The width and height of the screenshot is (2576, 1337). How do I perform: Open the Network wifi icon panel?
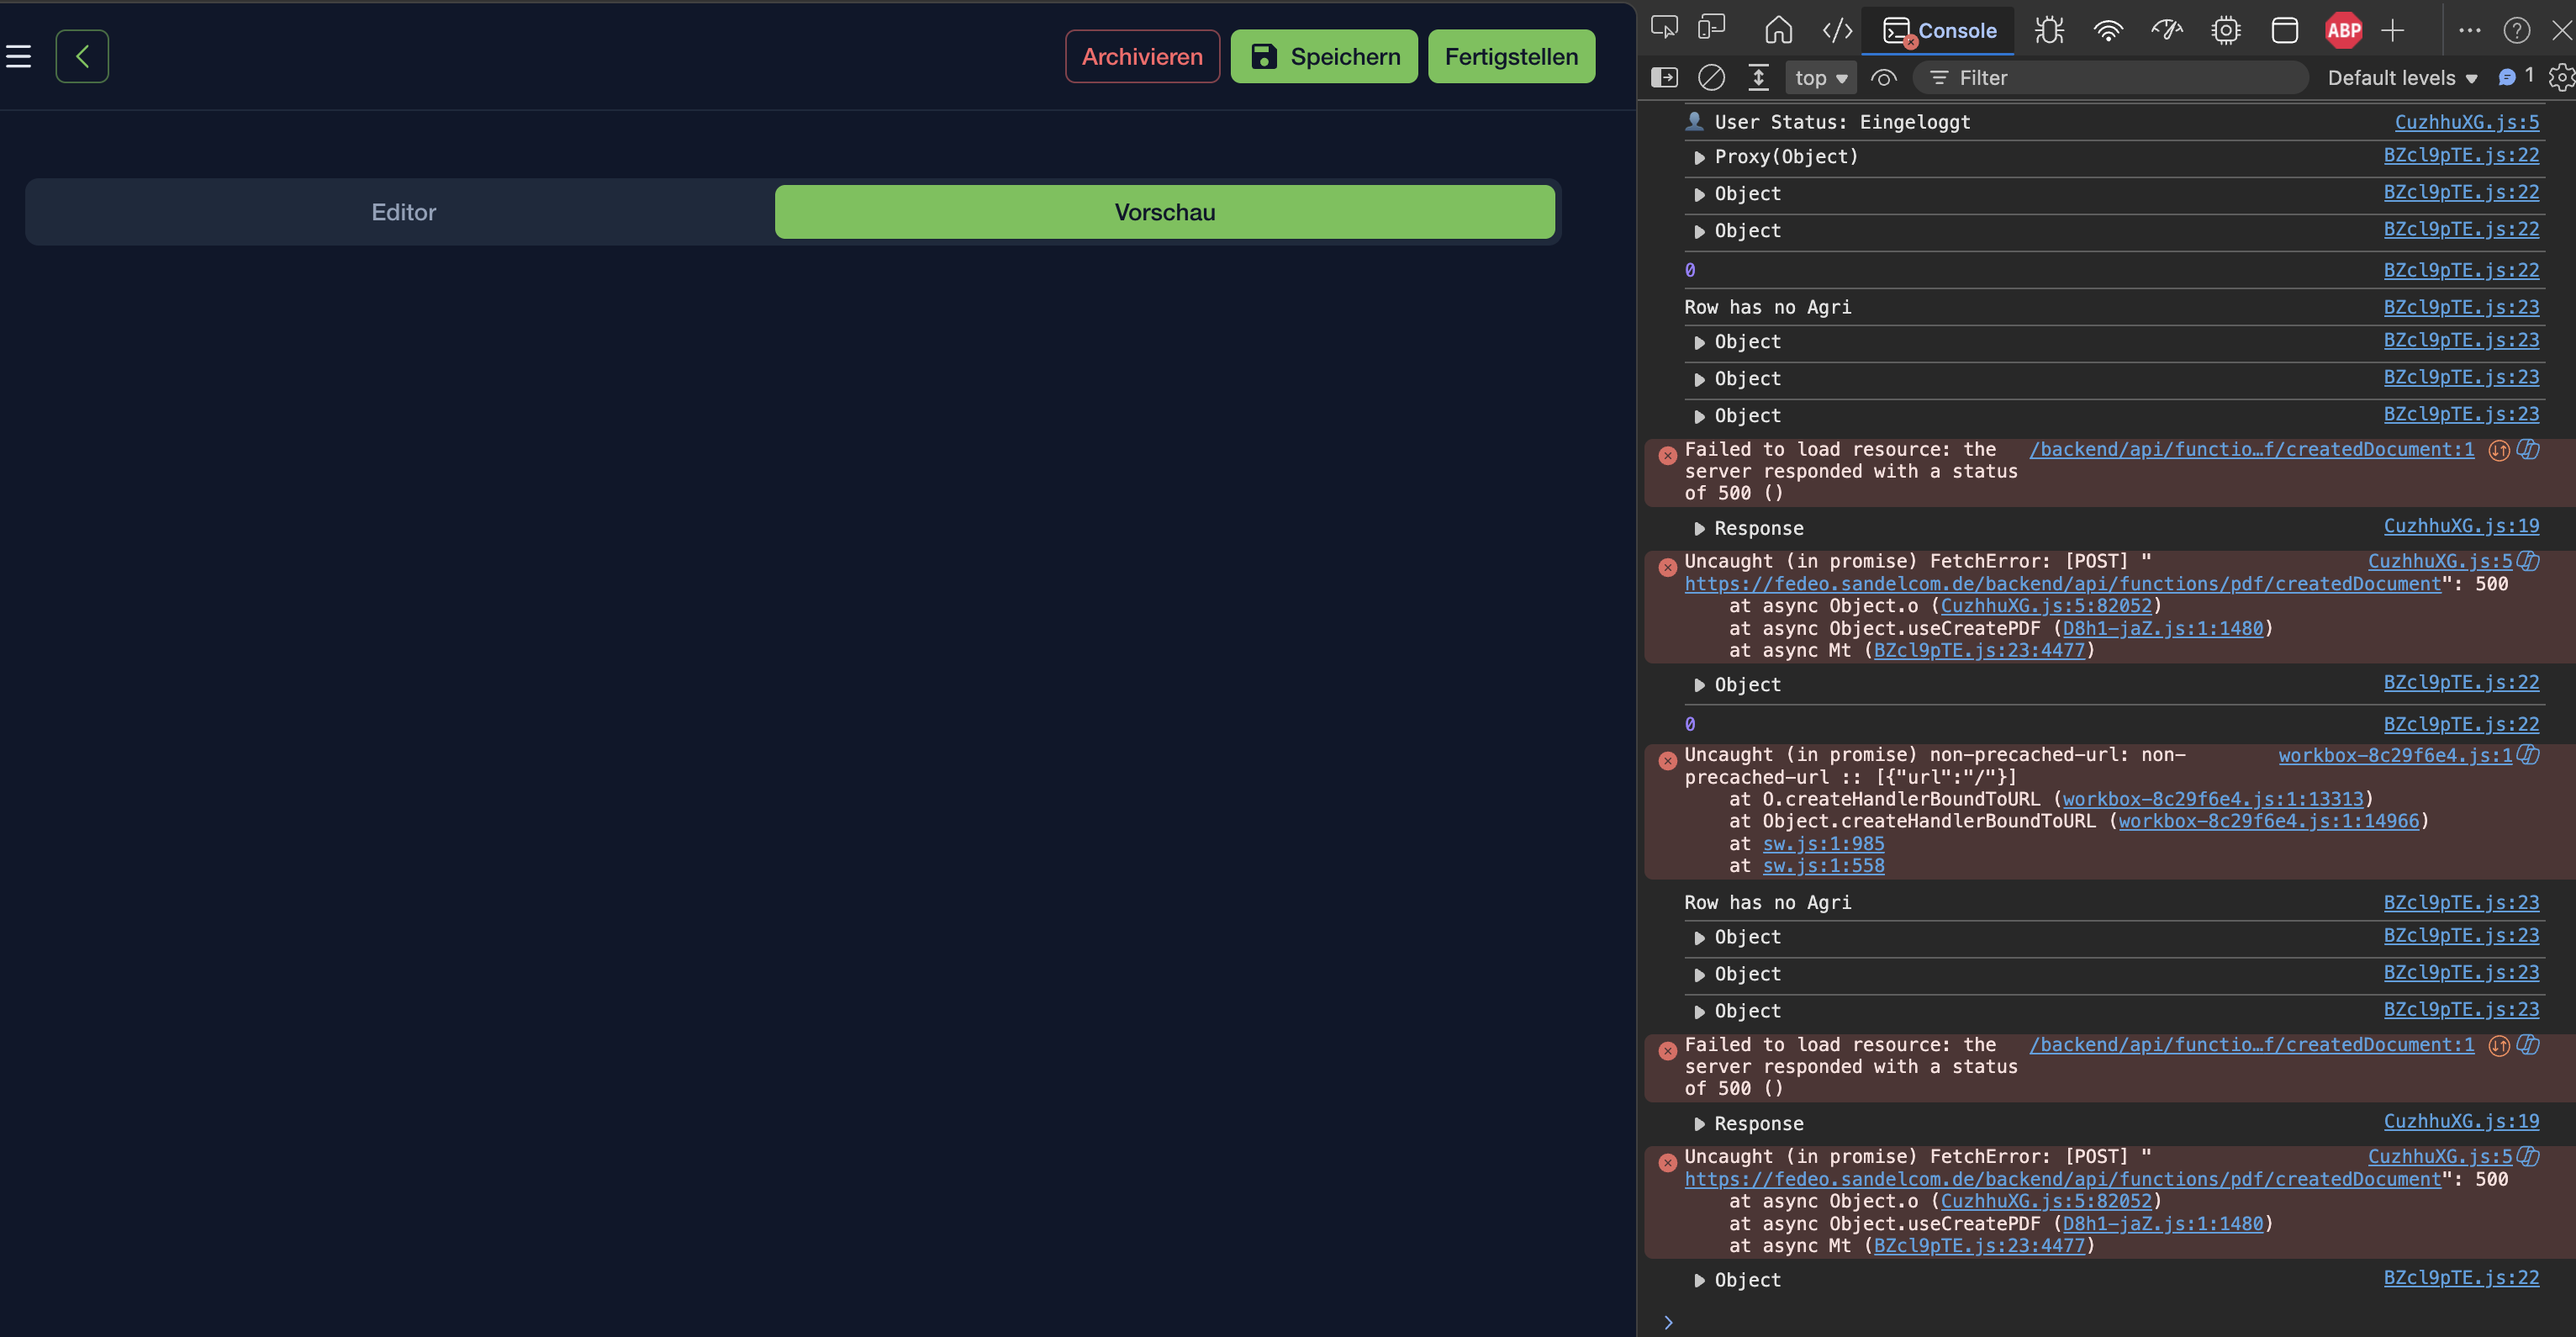[2108, 30]
